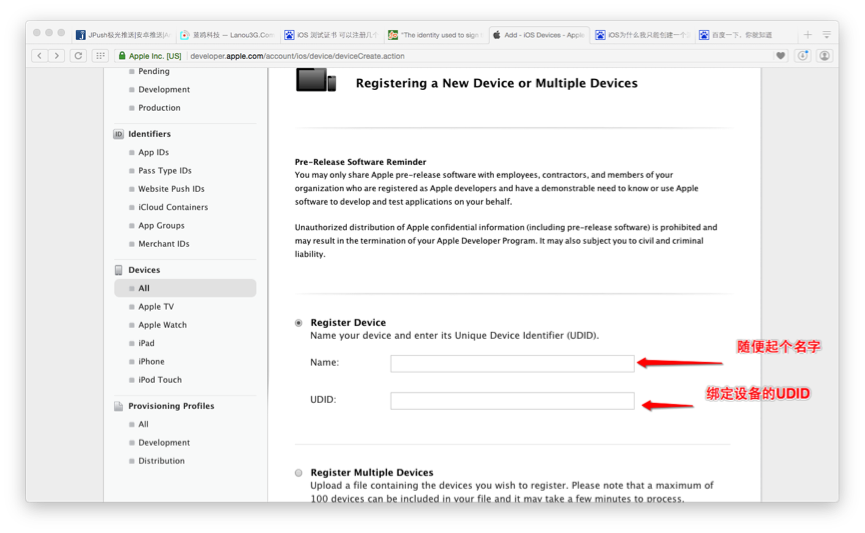Open Merchant IDs in sidebar

164,243
